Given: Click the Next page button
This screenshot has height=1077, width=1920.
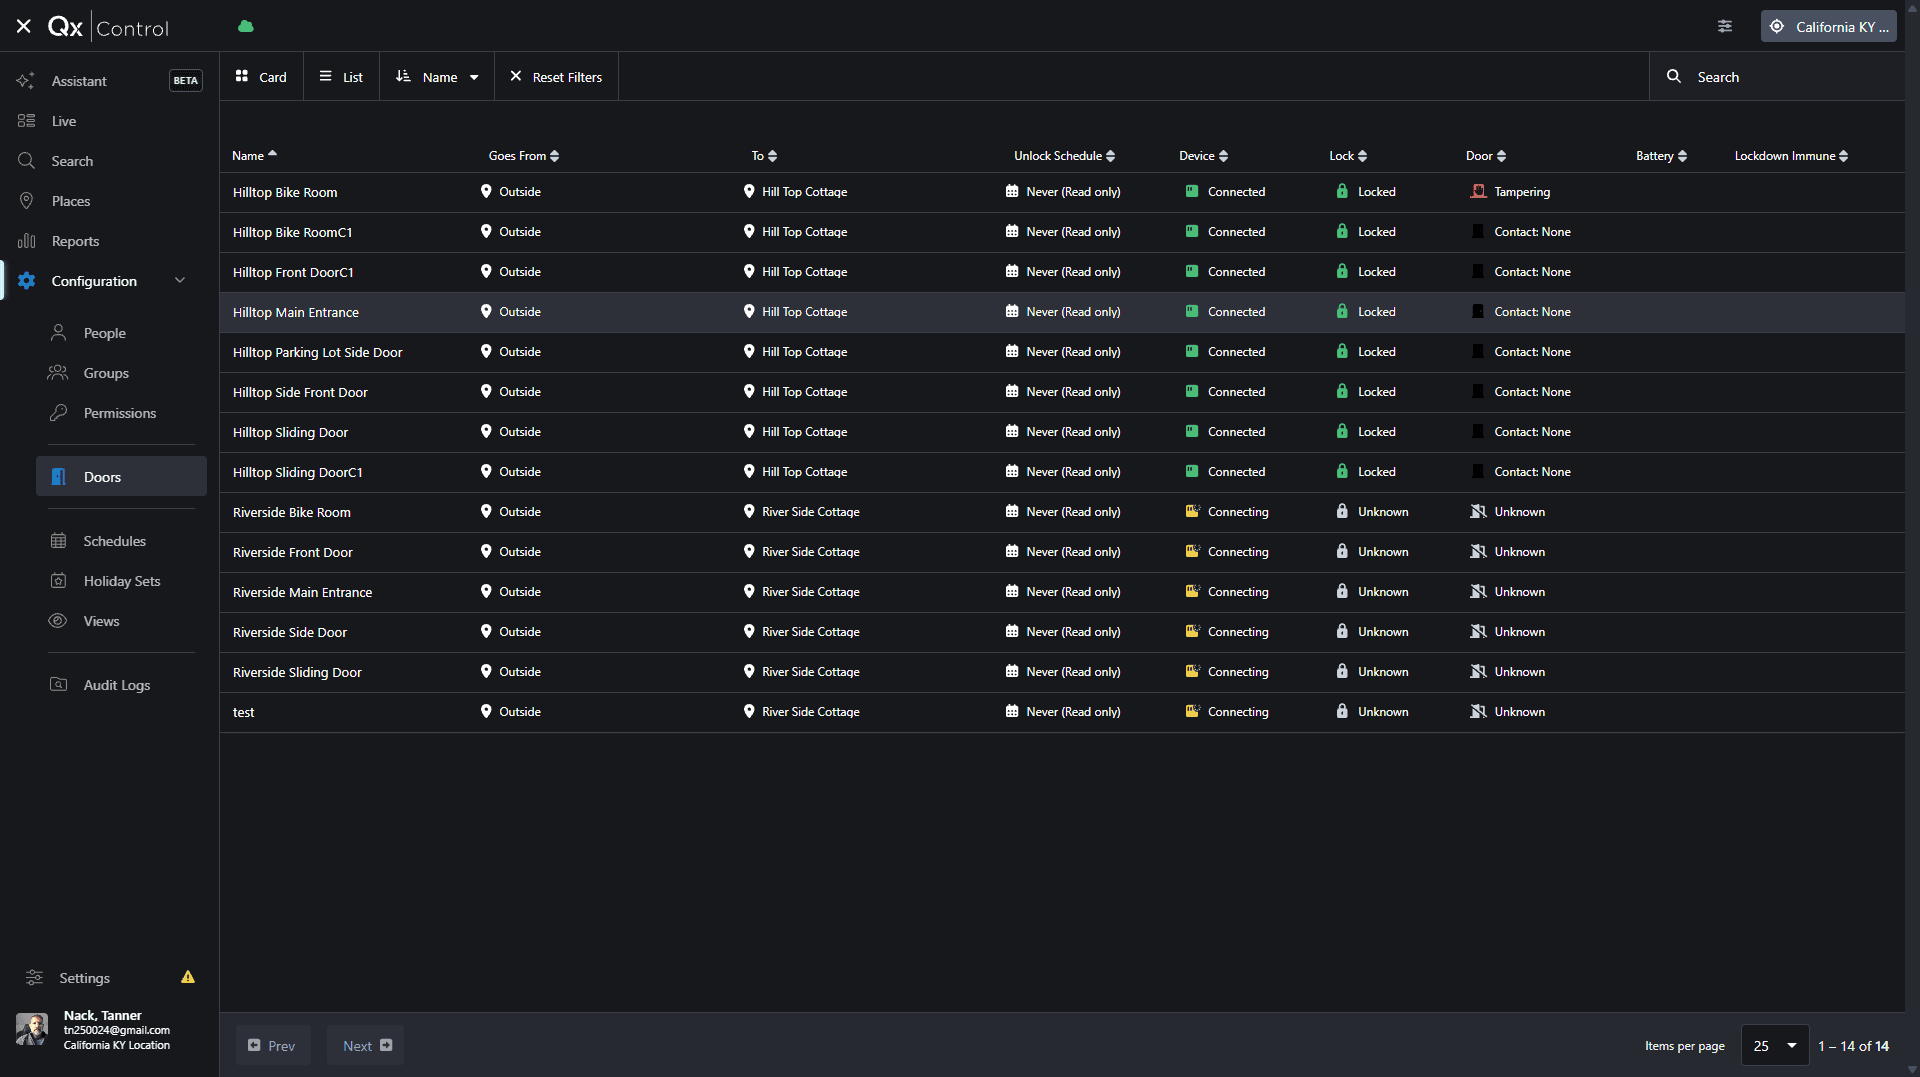Looking at the screenshot, I should 366,1046.
